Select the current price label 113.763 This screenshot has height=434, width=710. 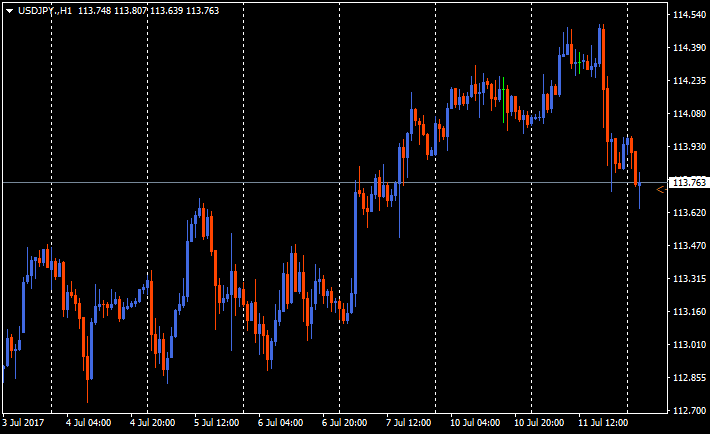(x=690, y=183)
